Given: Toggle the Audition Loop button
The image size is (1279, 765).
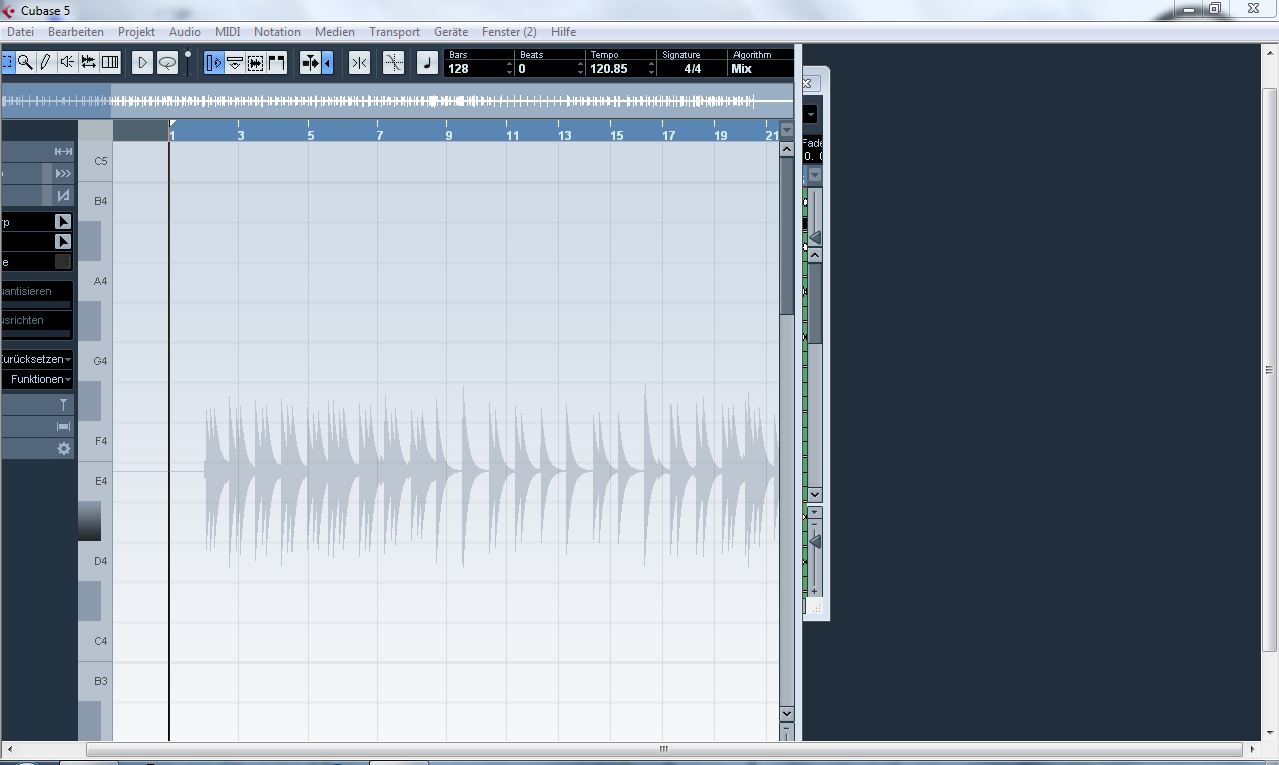Looking at the screenshot, I should tap(167, 62).
